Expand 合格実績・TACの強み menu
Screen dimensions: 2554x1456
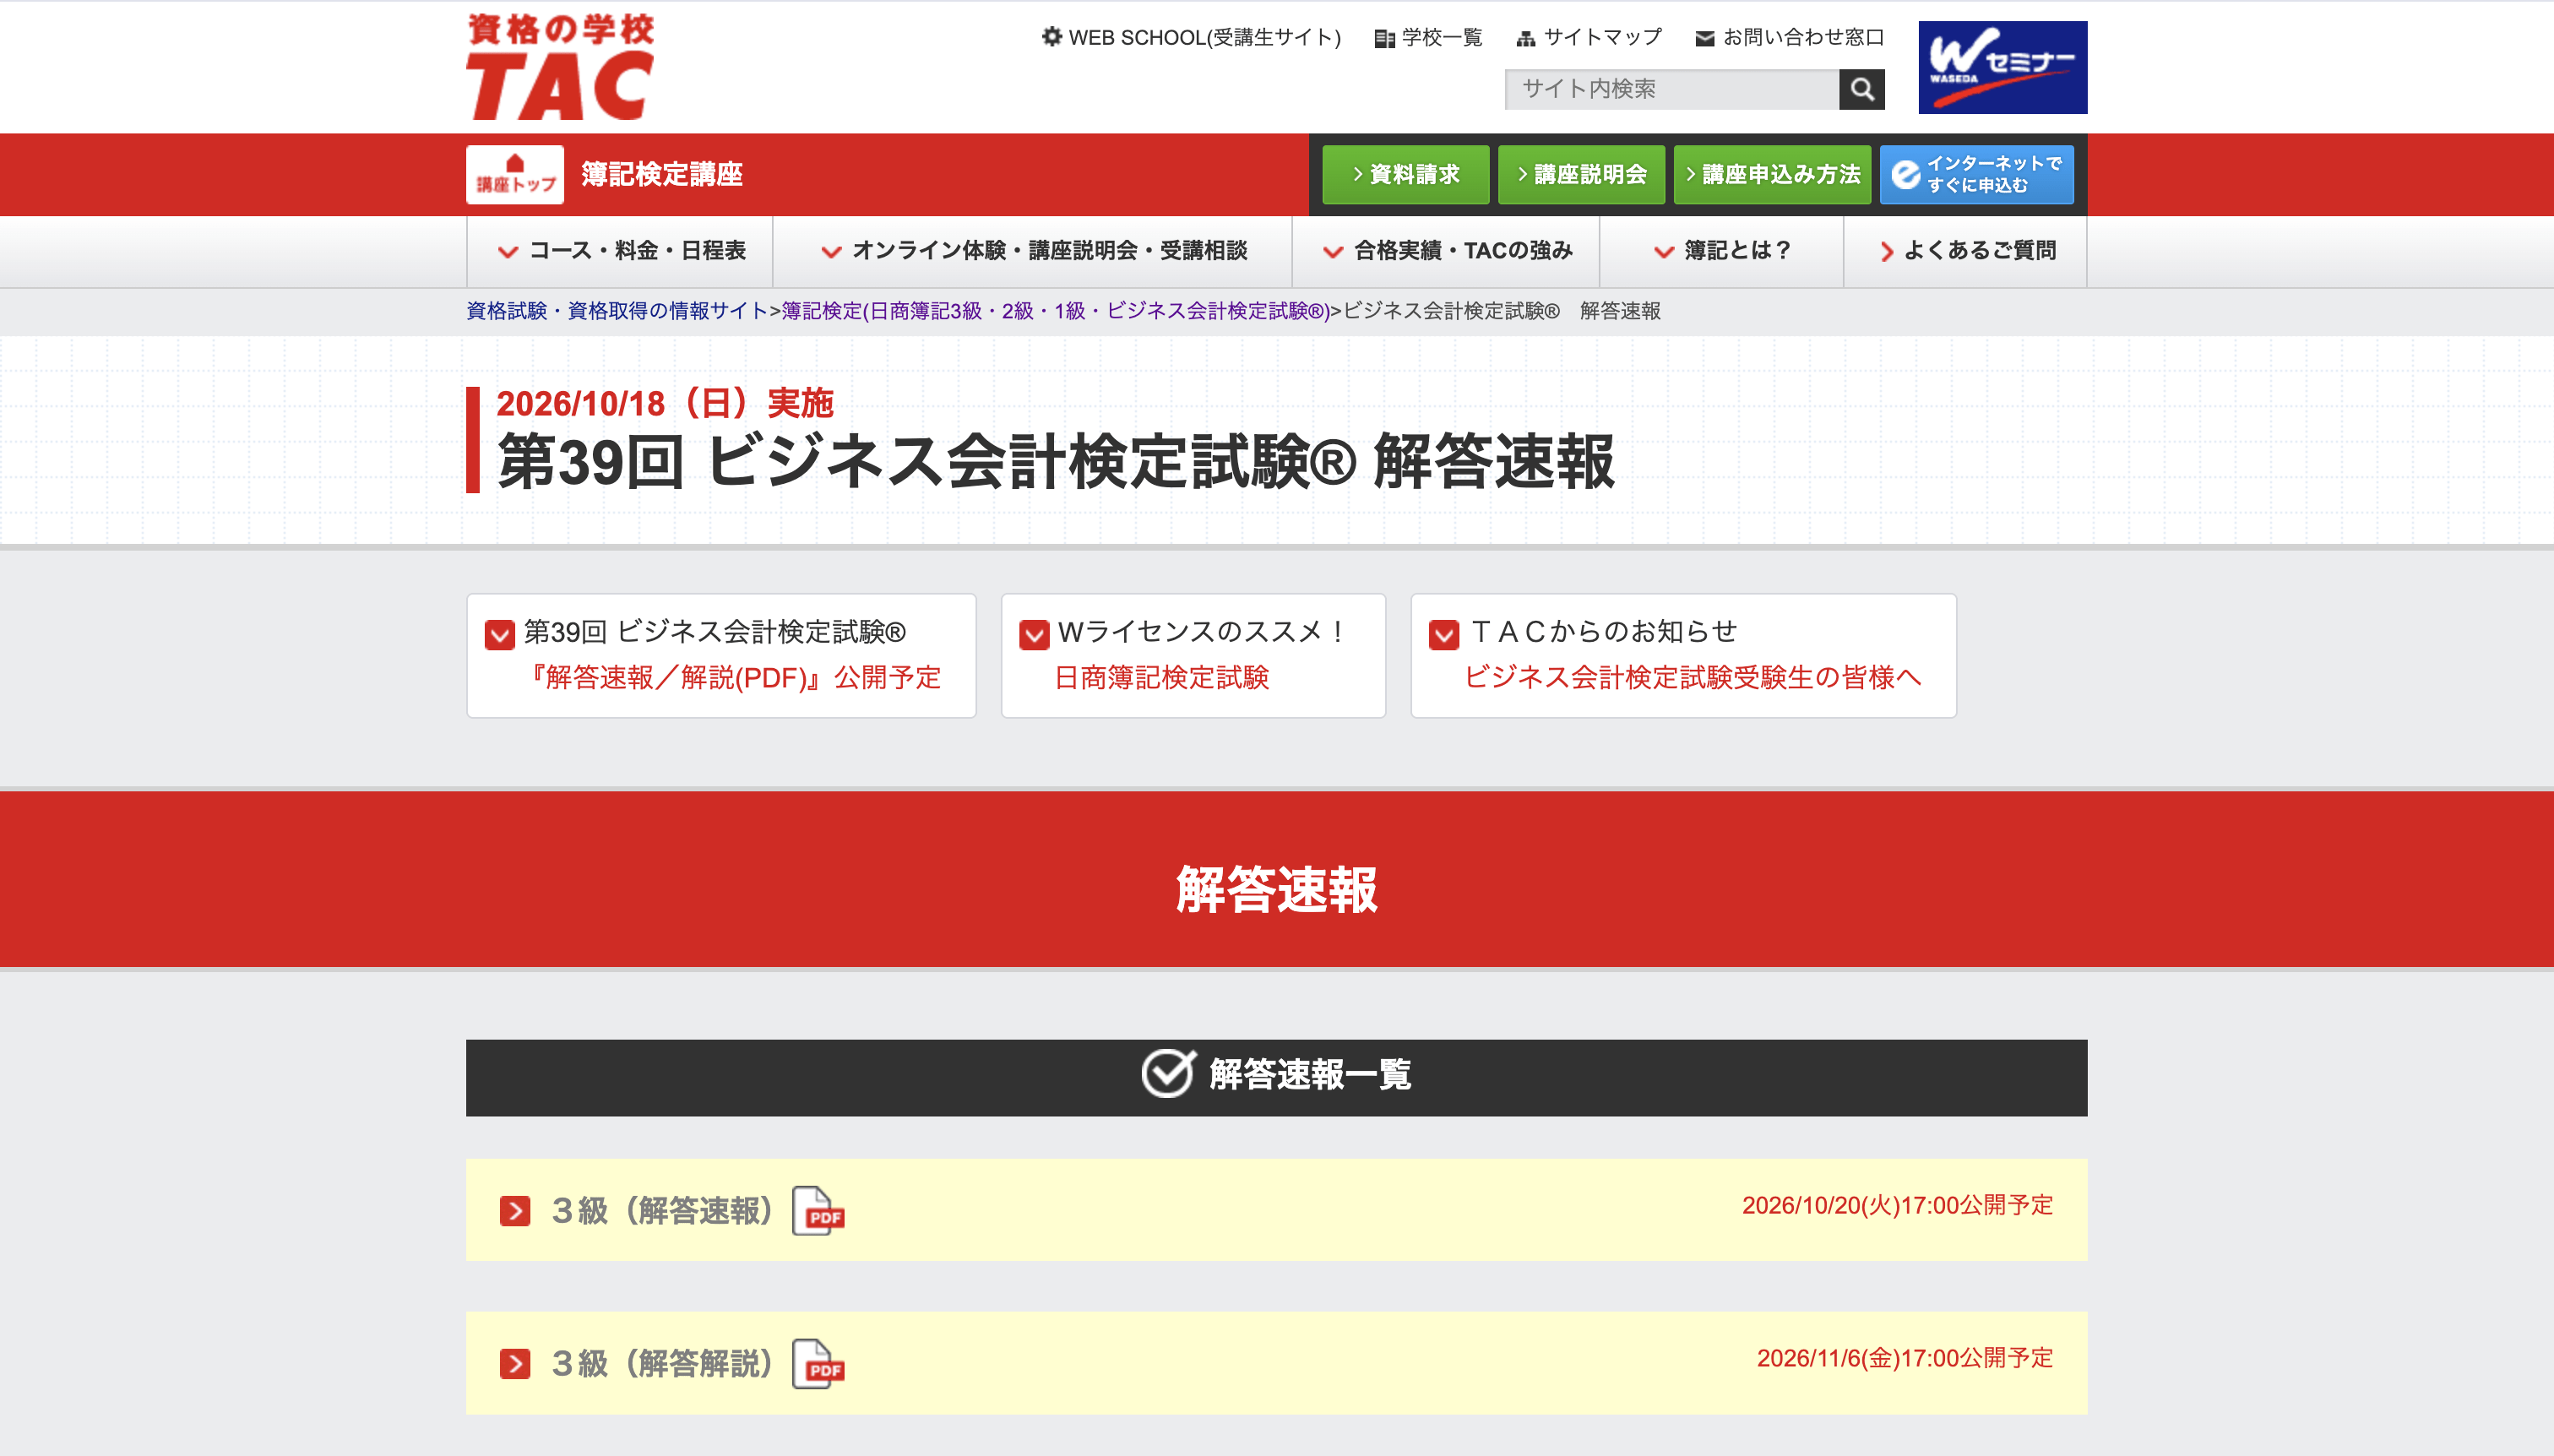1446,251
